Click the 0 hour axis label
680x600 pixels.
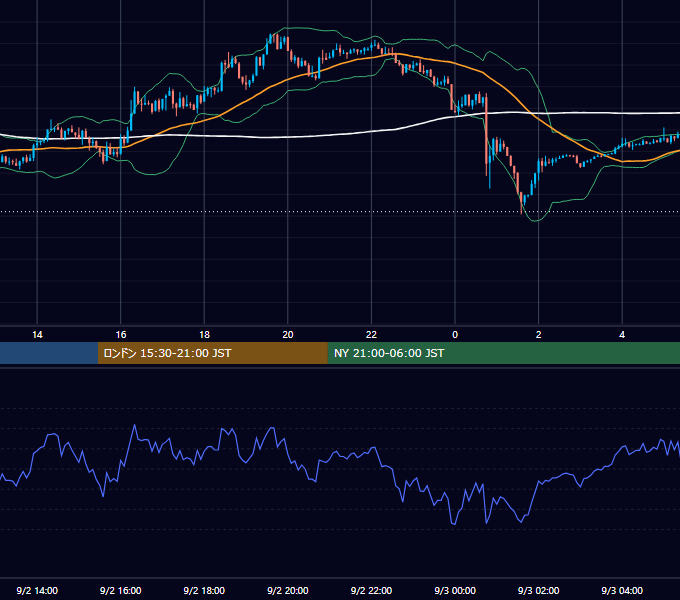coord(455,335)
